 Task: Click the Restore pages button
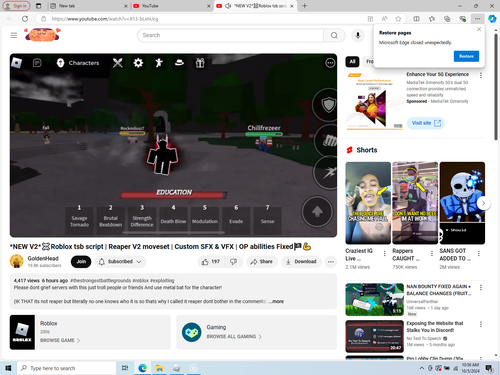466,56
